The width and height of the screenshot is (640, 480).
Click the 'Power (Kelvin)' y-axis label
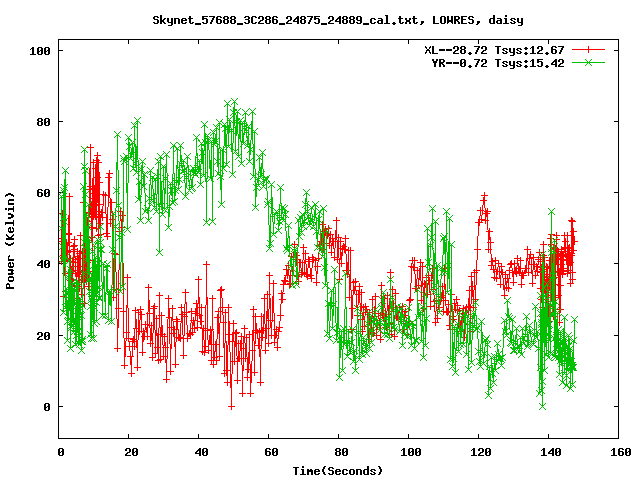pyautogui.click(x=10, y=243)
